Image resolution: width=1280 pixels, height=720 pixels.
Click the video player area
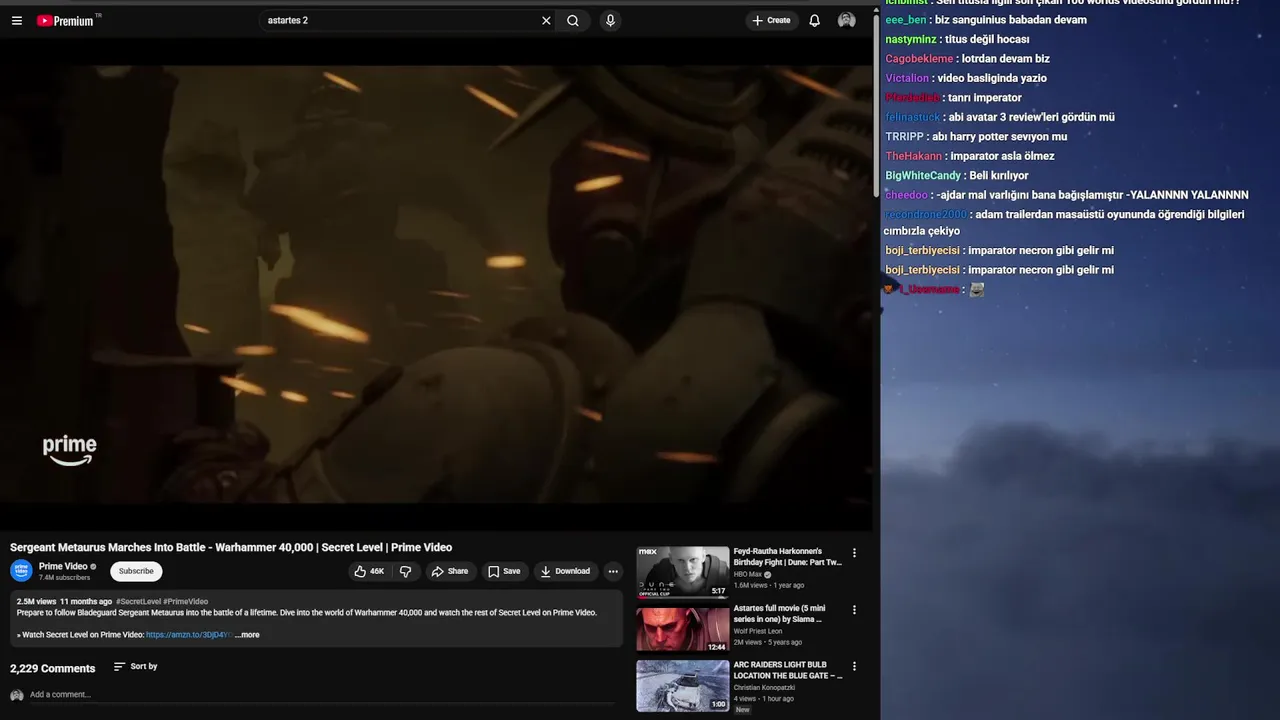pos(436,284)
